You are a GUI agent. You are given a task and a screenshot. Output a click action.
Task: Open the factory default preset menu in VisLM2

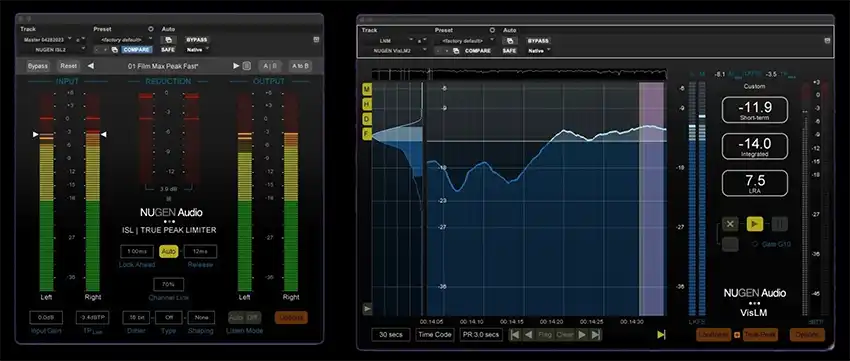coord(465,41)
